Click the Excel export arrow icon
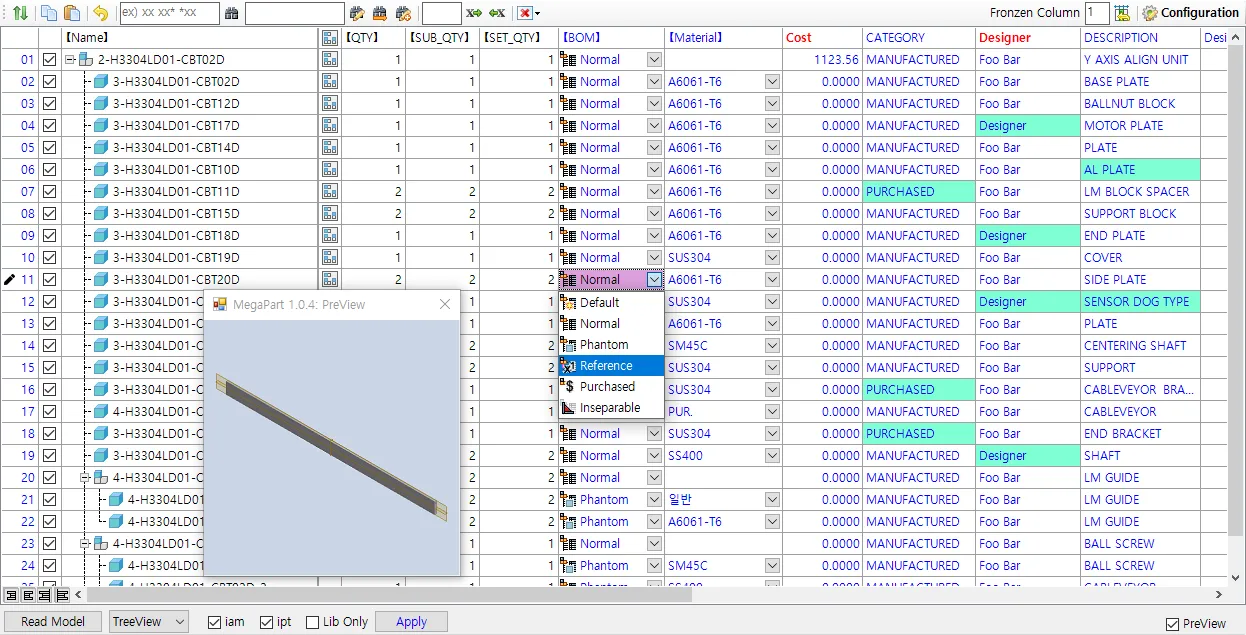Image resolution: width=1246 pixels, height=635 pixels. click(474, 13)
